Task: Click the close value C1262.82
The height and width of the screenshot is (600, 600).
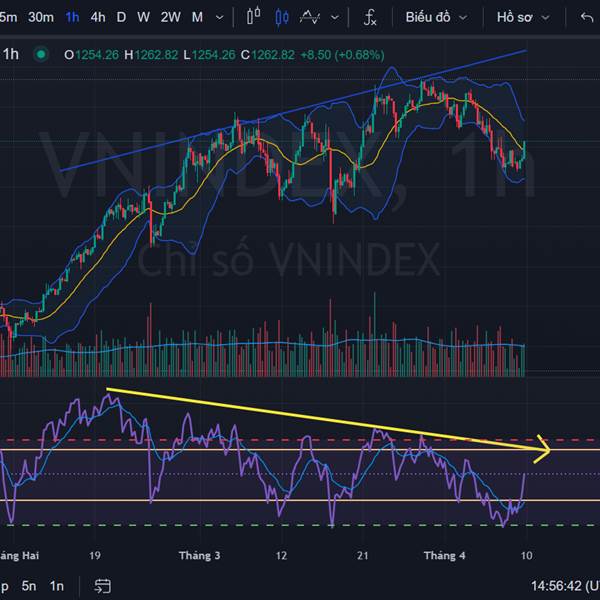Action: tap(268, 55)
